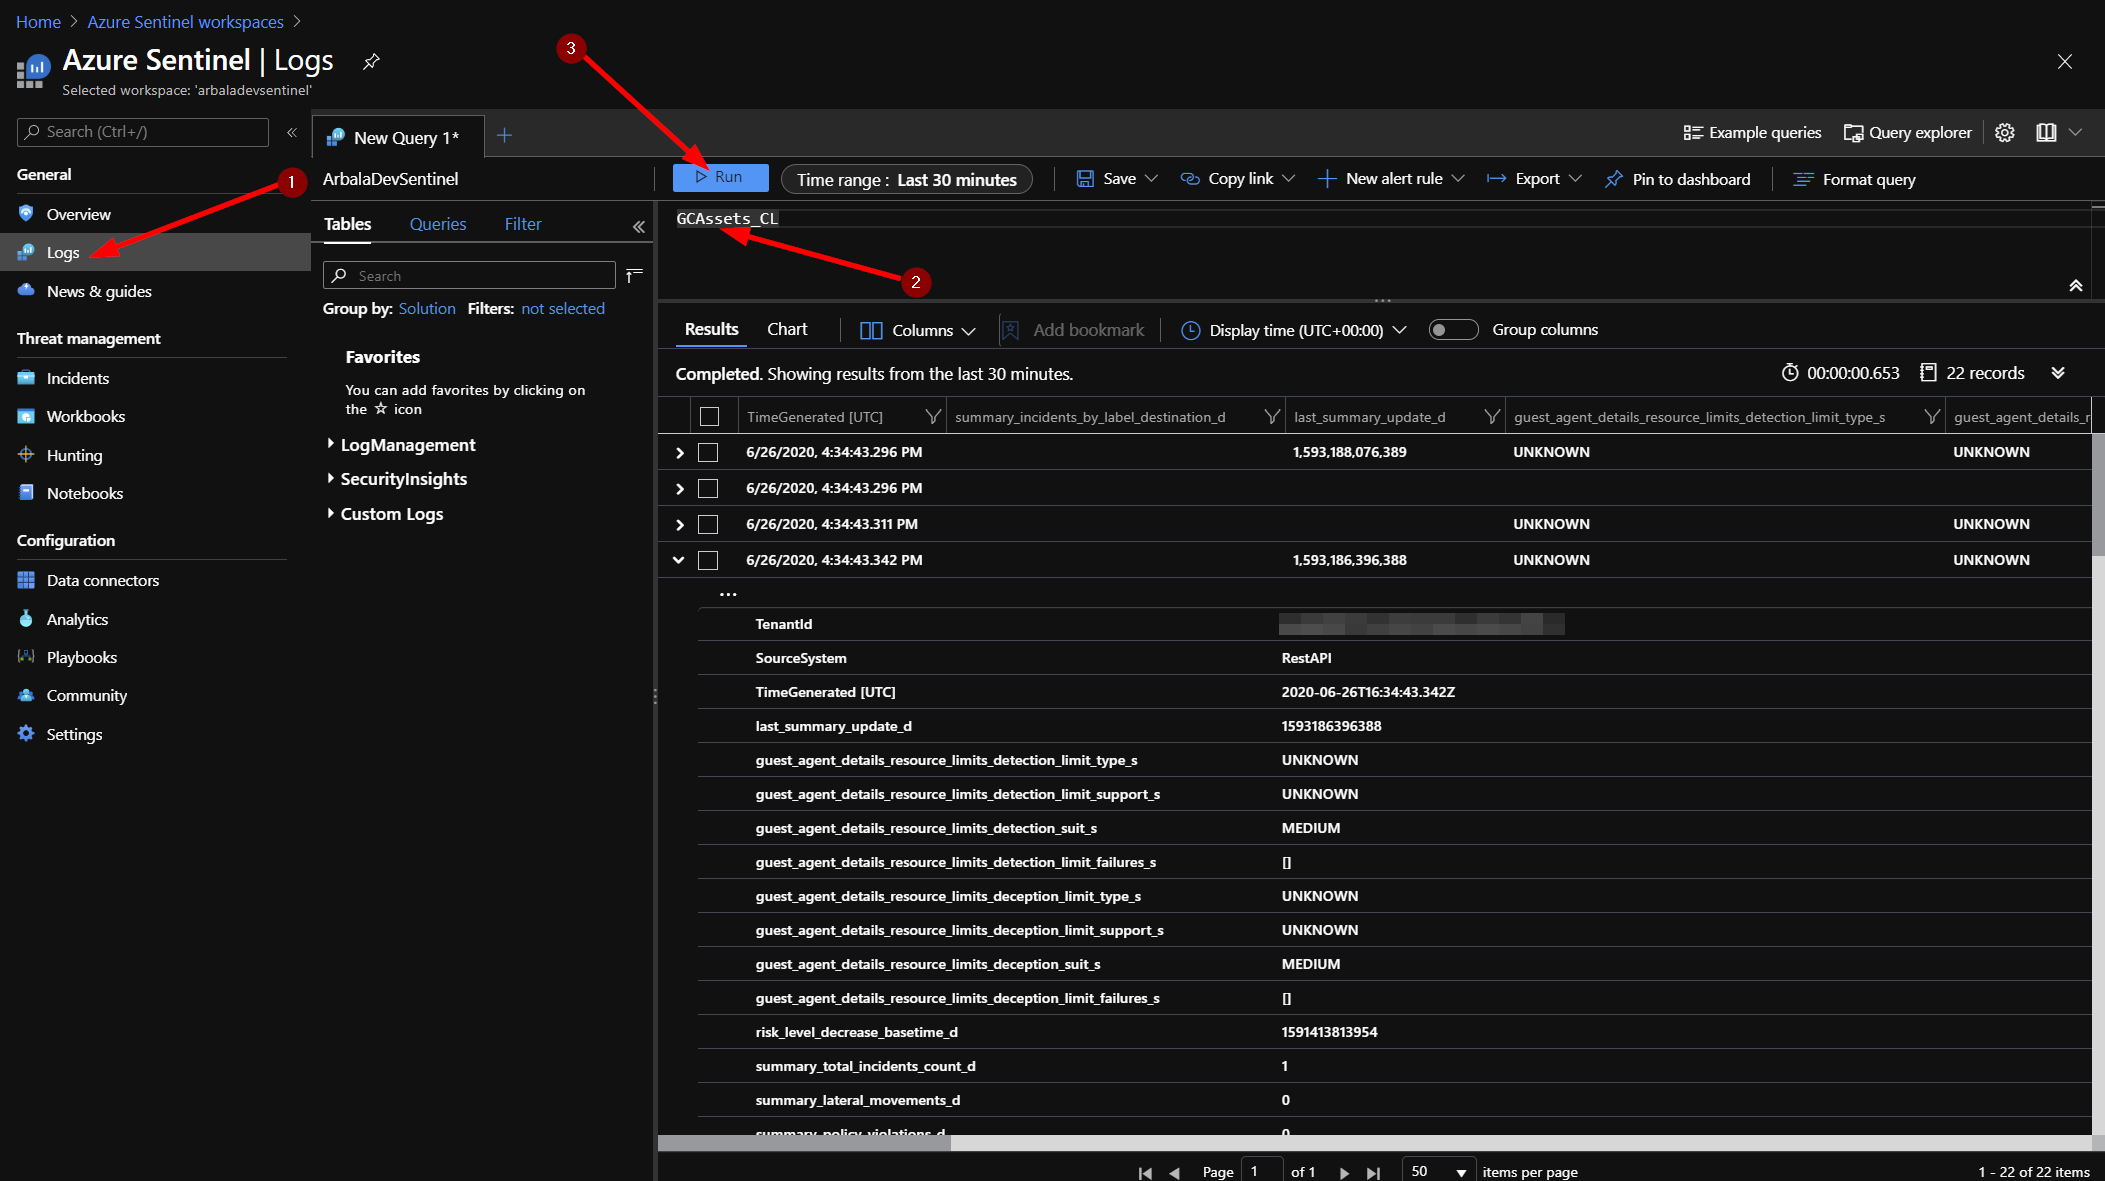Viewport: 2105px width, 1181px height.
Task: Open Incidents in Threat management
Action: (x=78, y=378)
